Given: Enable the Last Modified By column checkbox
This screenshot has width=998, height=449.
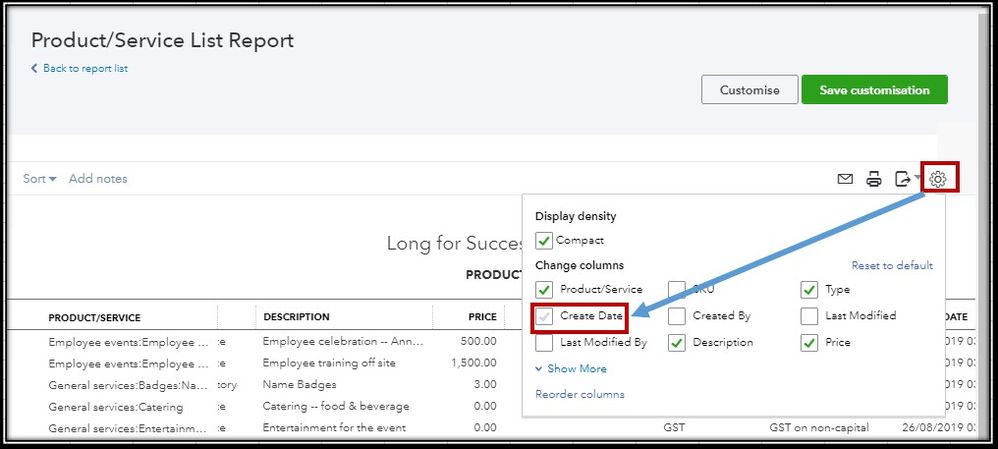Looking at the screenshot, I should tap(544, 343).
